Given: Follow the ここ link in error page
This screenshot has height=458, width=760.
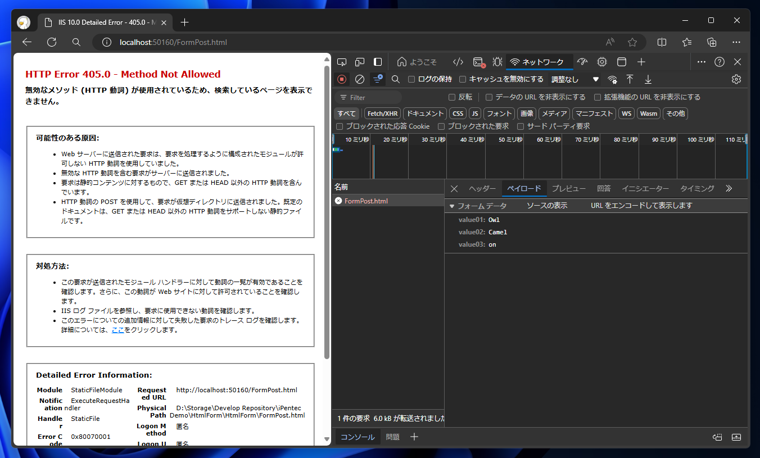Looking at the screenshot, I should coord(118,330).
